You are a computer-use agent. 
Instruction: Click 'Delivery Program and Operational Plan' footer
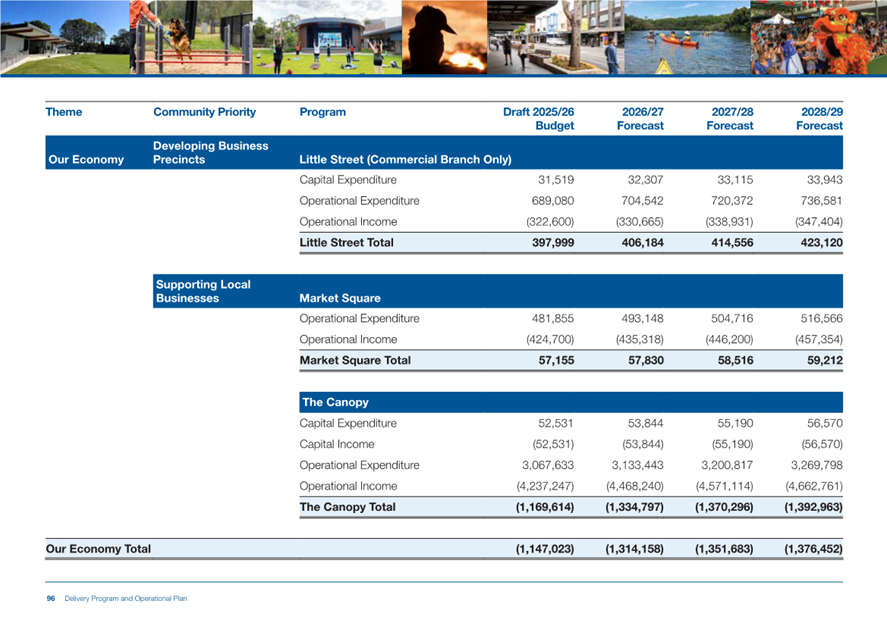[x=126, y=598]
